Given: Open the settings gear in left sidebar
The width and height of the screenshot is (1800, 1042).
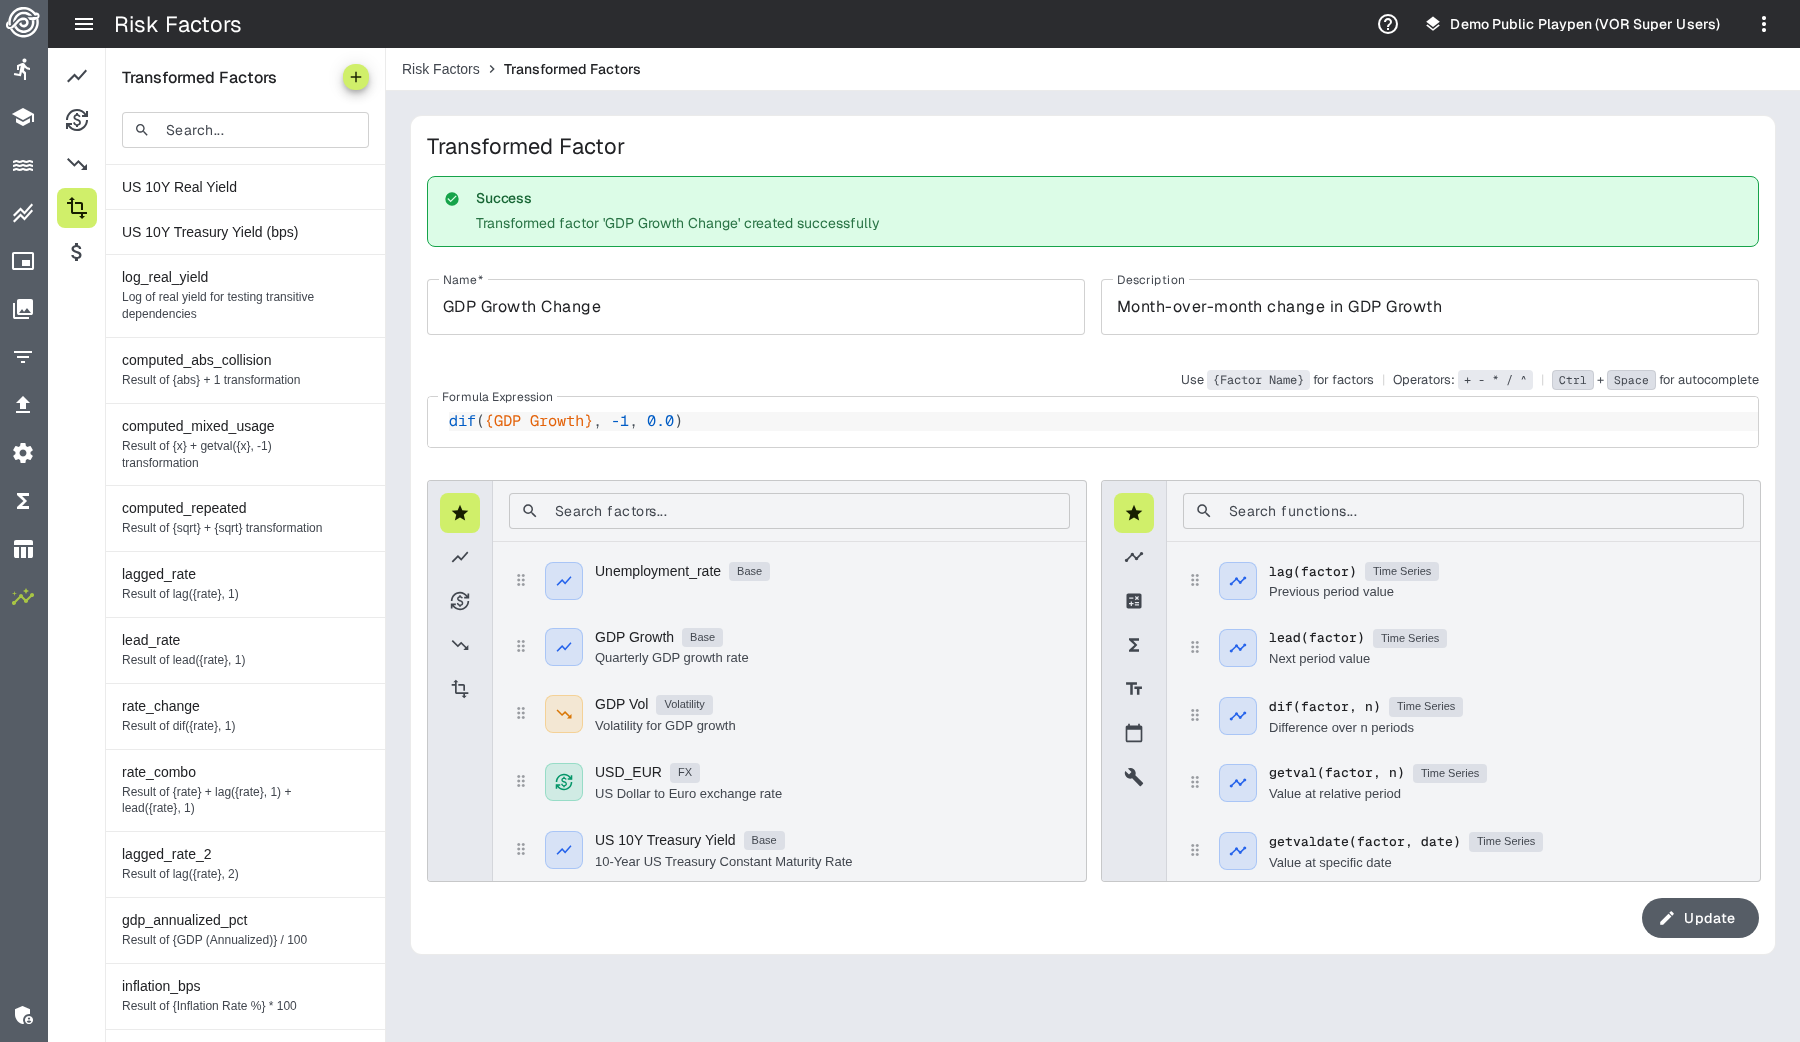Looking at the screenshot, I should click(x=23, y=453).
